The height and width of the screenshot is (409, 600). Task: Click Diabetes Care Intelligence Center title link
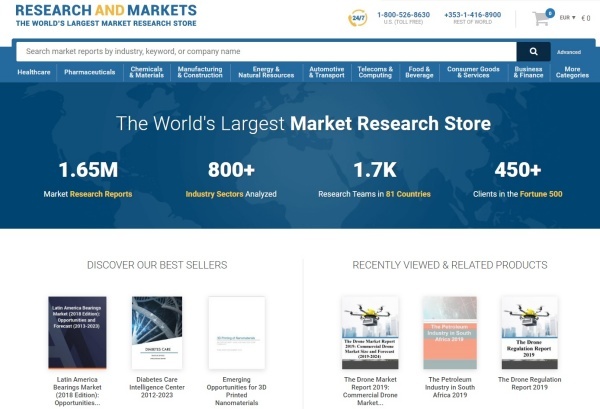157,387
